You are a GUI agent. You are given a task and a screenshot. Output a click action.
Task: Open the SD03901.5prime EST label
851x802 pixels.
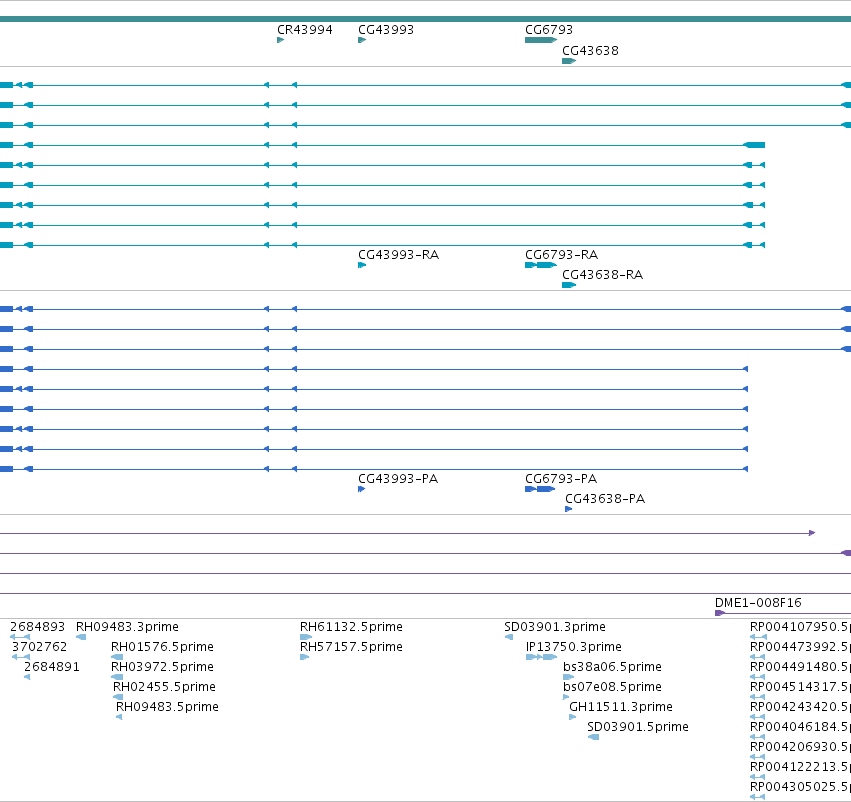(638, 727)
